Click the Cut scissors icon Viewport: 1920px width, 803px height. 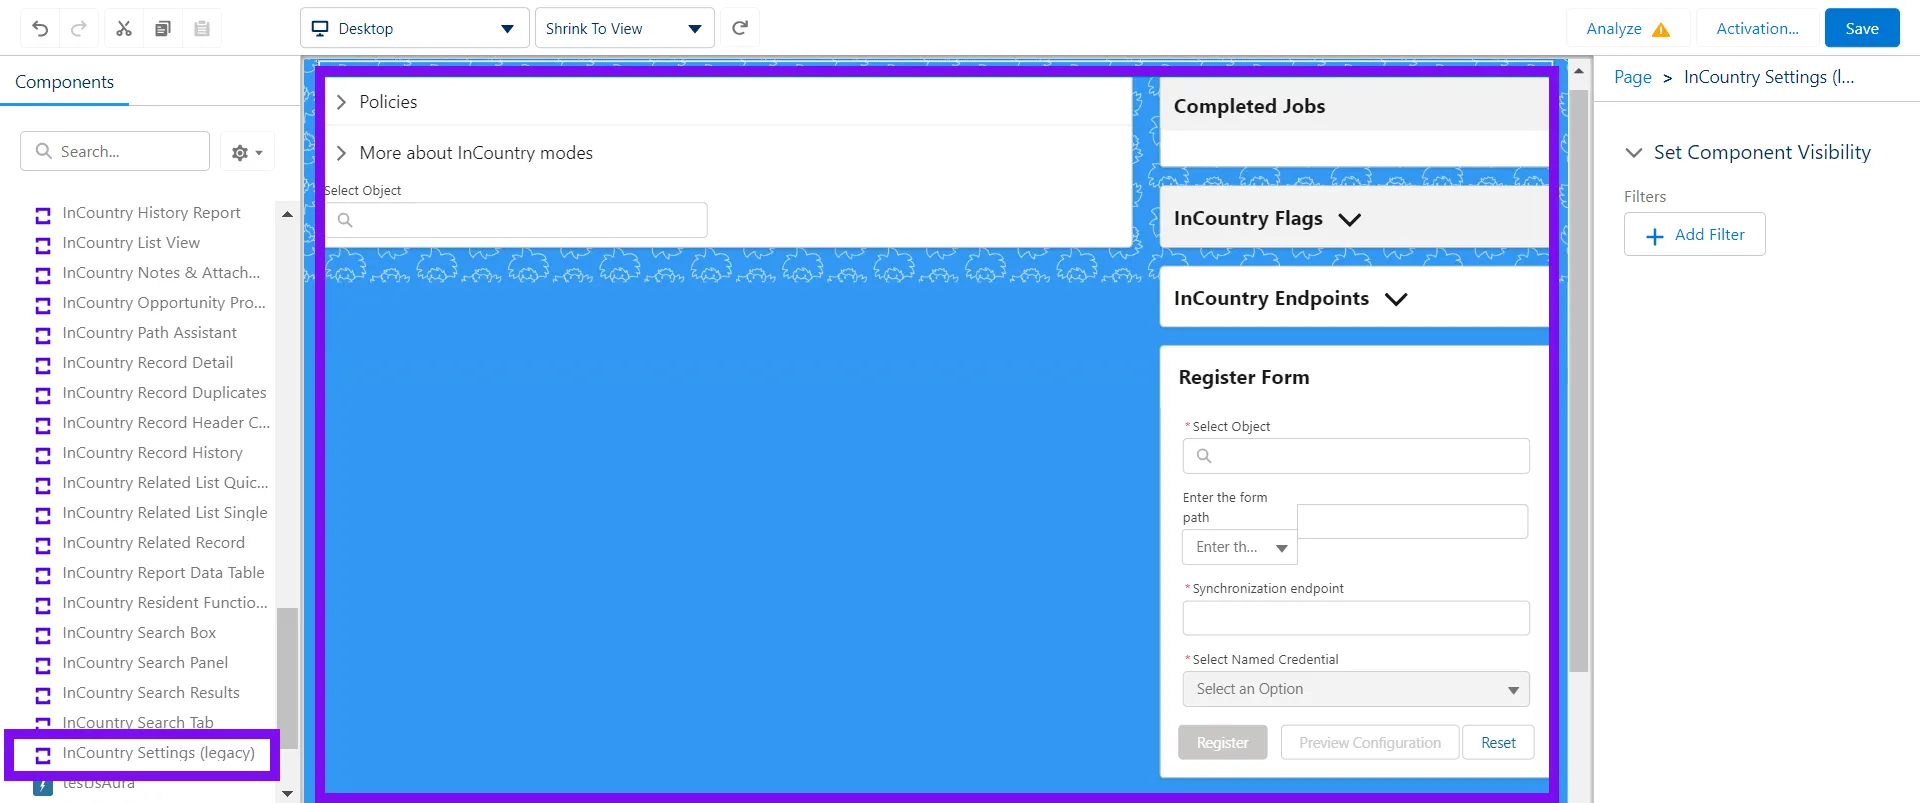click(x=124, y=28)
